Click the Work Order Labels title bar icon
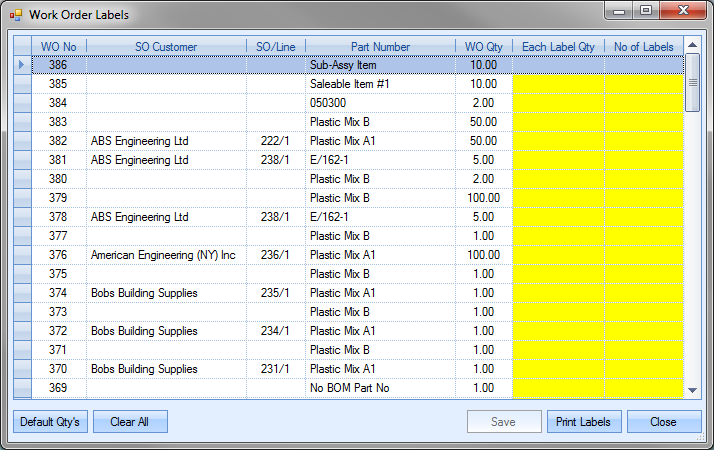Viewport: 714px width, 450px height. point(15,15)
